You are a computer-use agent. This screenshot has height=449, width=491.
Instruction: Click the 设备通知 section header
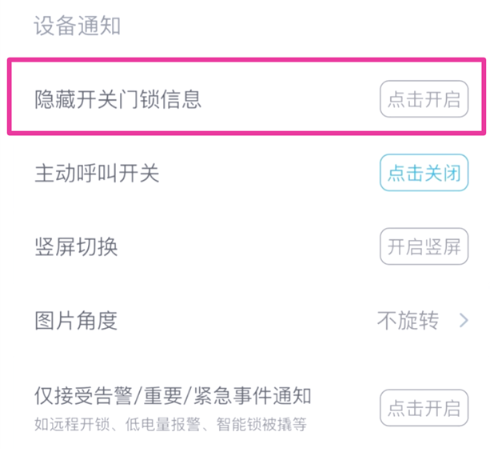point(77,26)
